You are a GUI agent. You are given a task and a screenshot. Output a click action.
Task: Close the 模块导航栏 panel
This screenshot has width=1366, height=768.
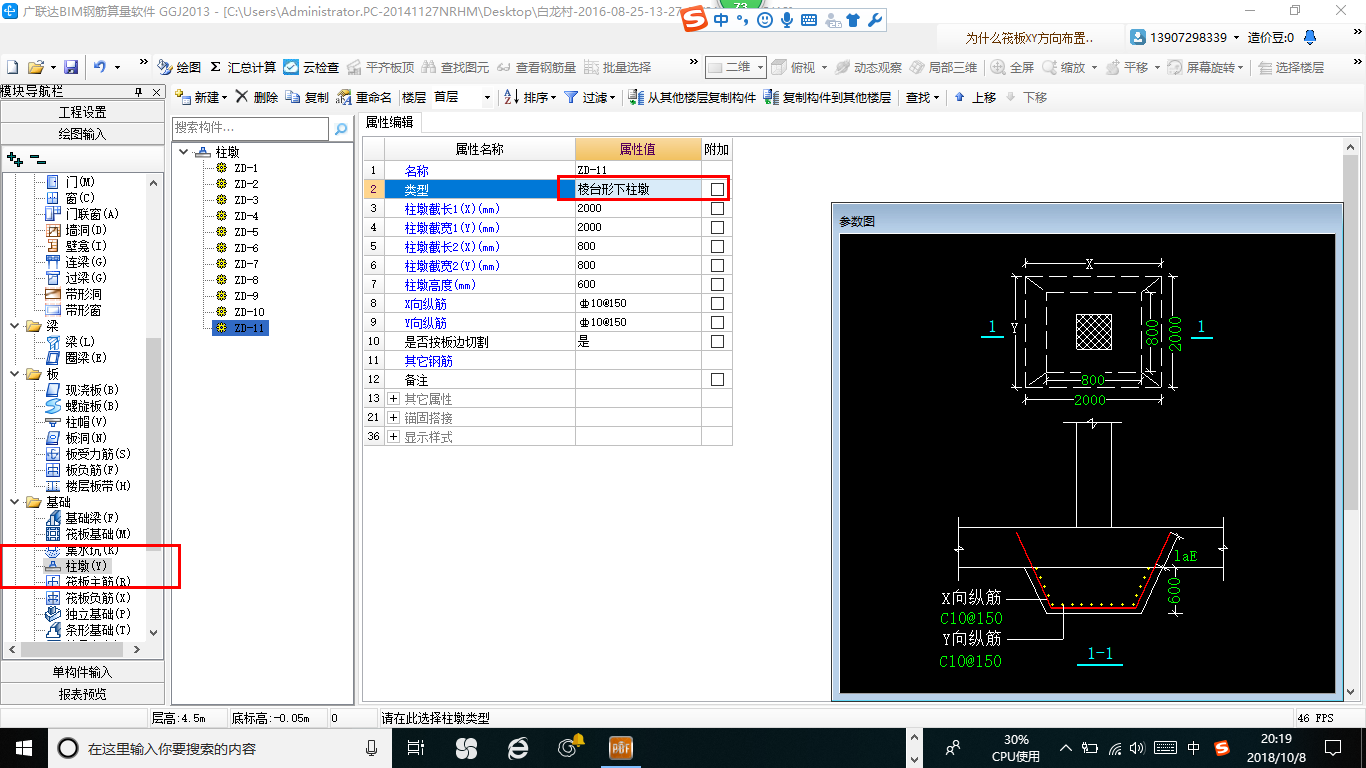click(x=156, y=92)
